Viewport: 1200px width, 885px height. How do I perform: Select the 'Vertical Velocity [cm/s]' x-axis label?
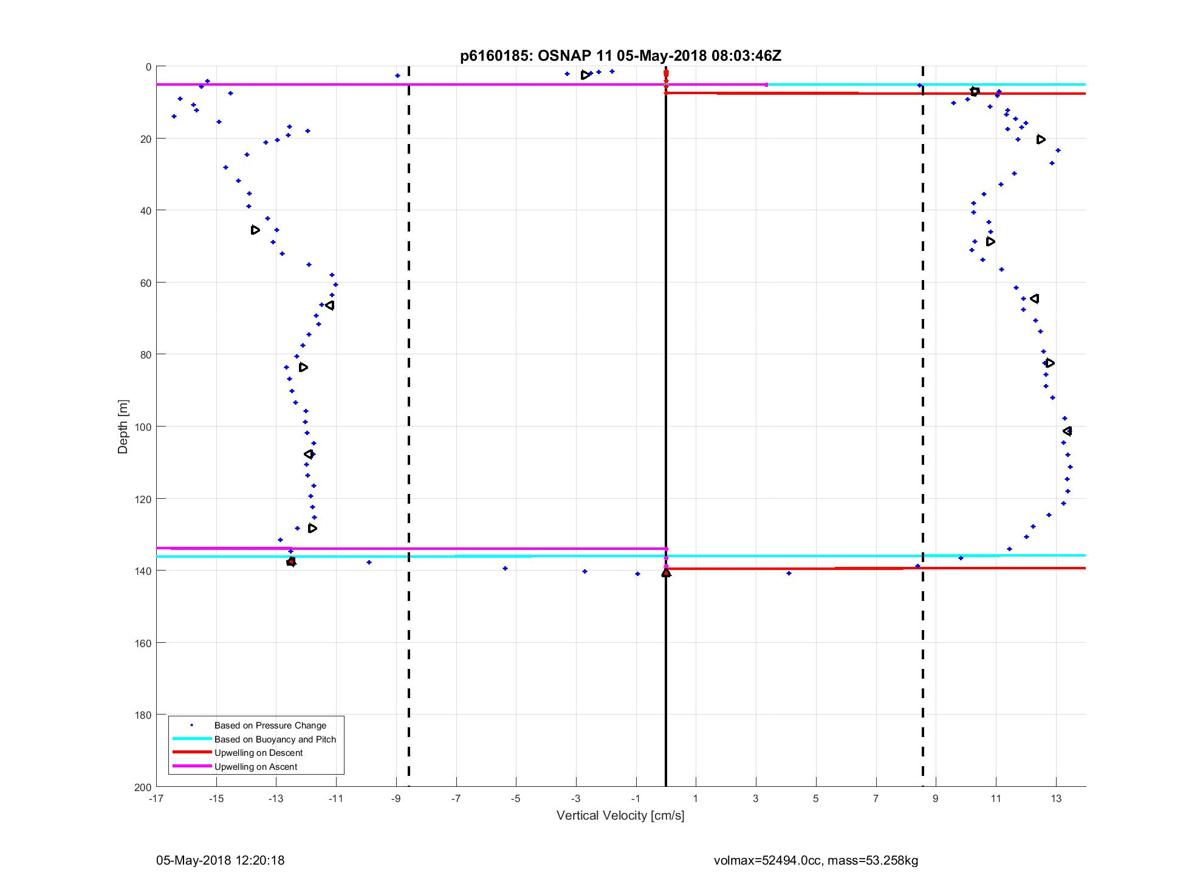(620, 816)
